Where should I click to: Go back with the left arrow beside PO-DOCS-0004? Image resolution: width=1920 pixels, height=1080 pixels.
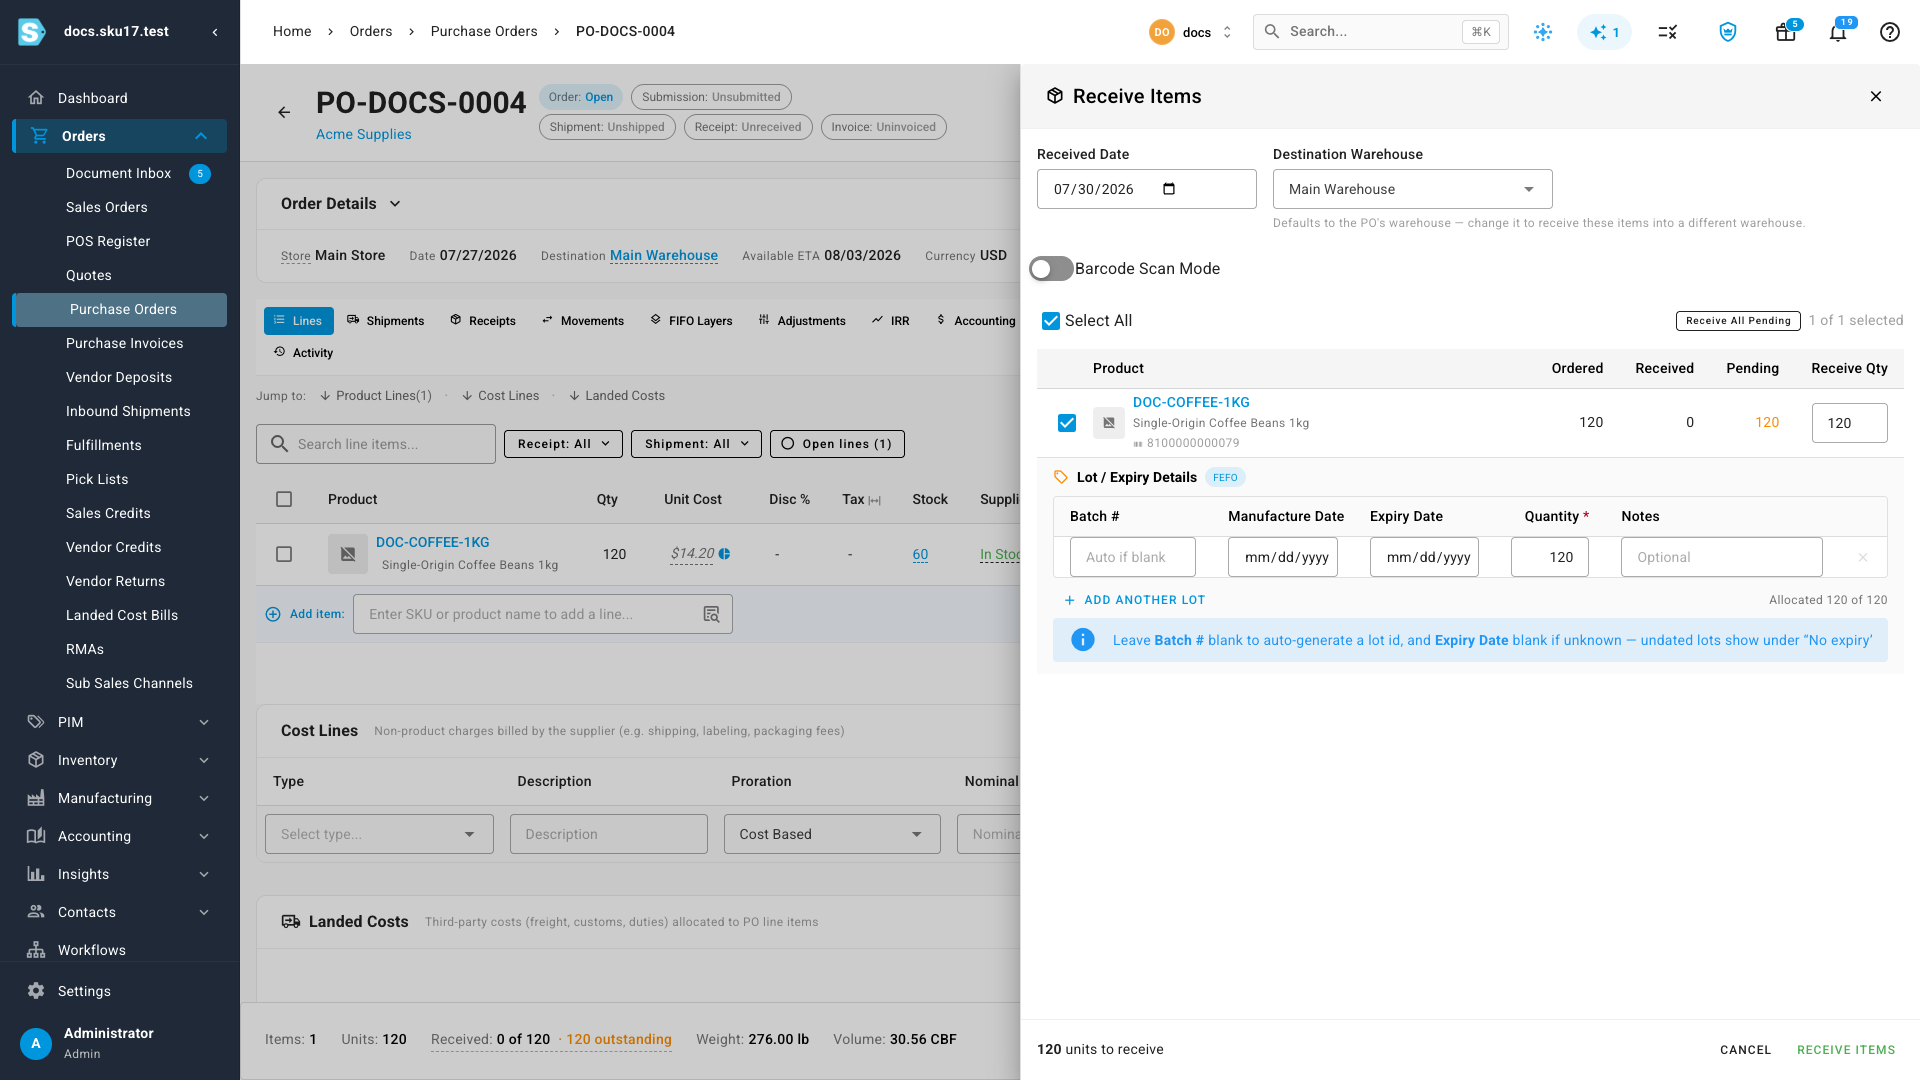284,112
